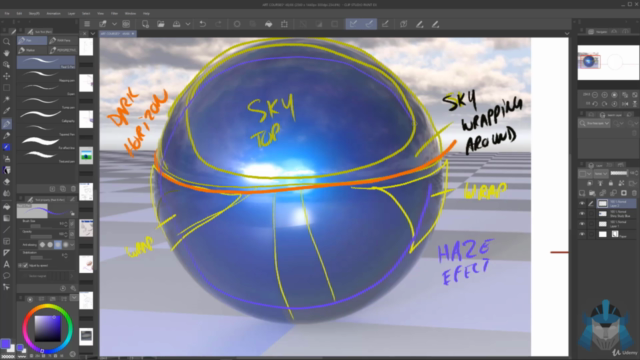640x360 pixels.
Task: Toggle visibility of the Paper layer
Action: (582, 234)
